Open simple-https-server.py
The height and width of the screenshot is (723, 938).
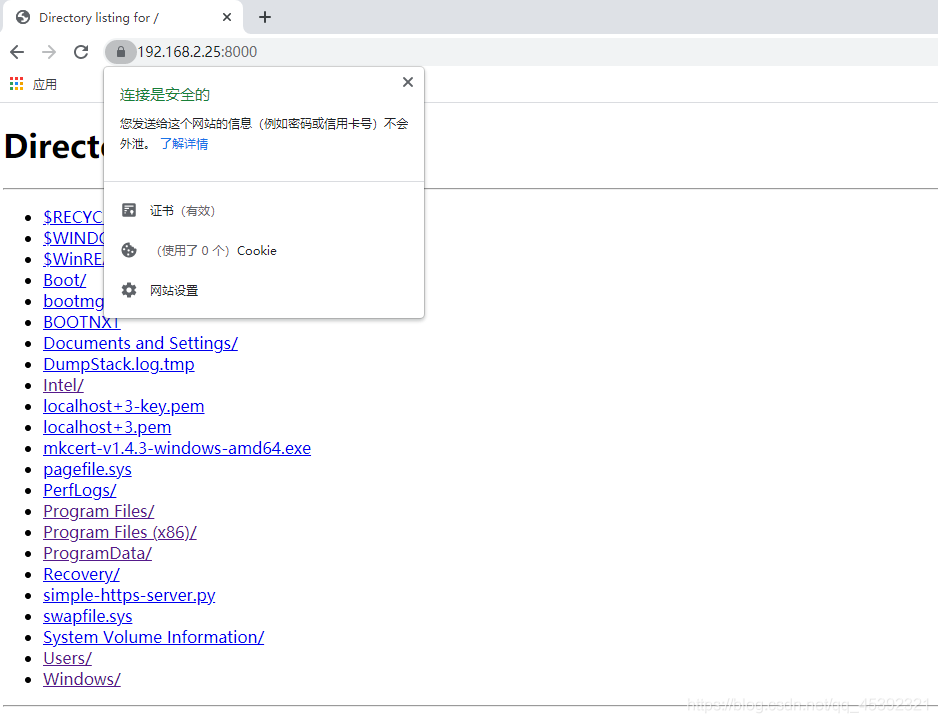pyautogui.click(x=129, y=595)
